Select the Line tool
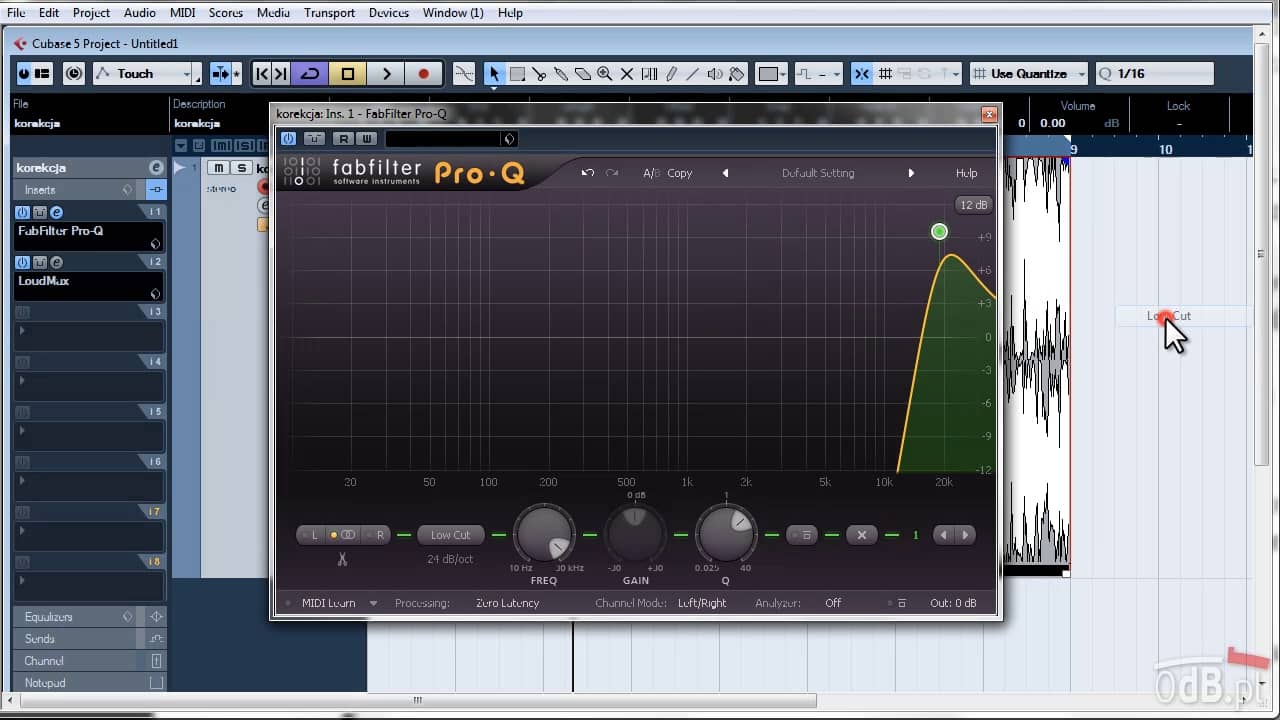 [693, 74]
